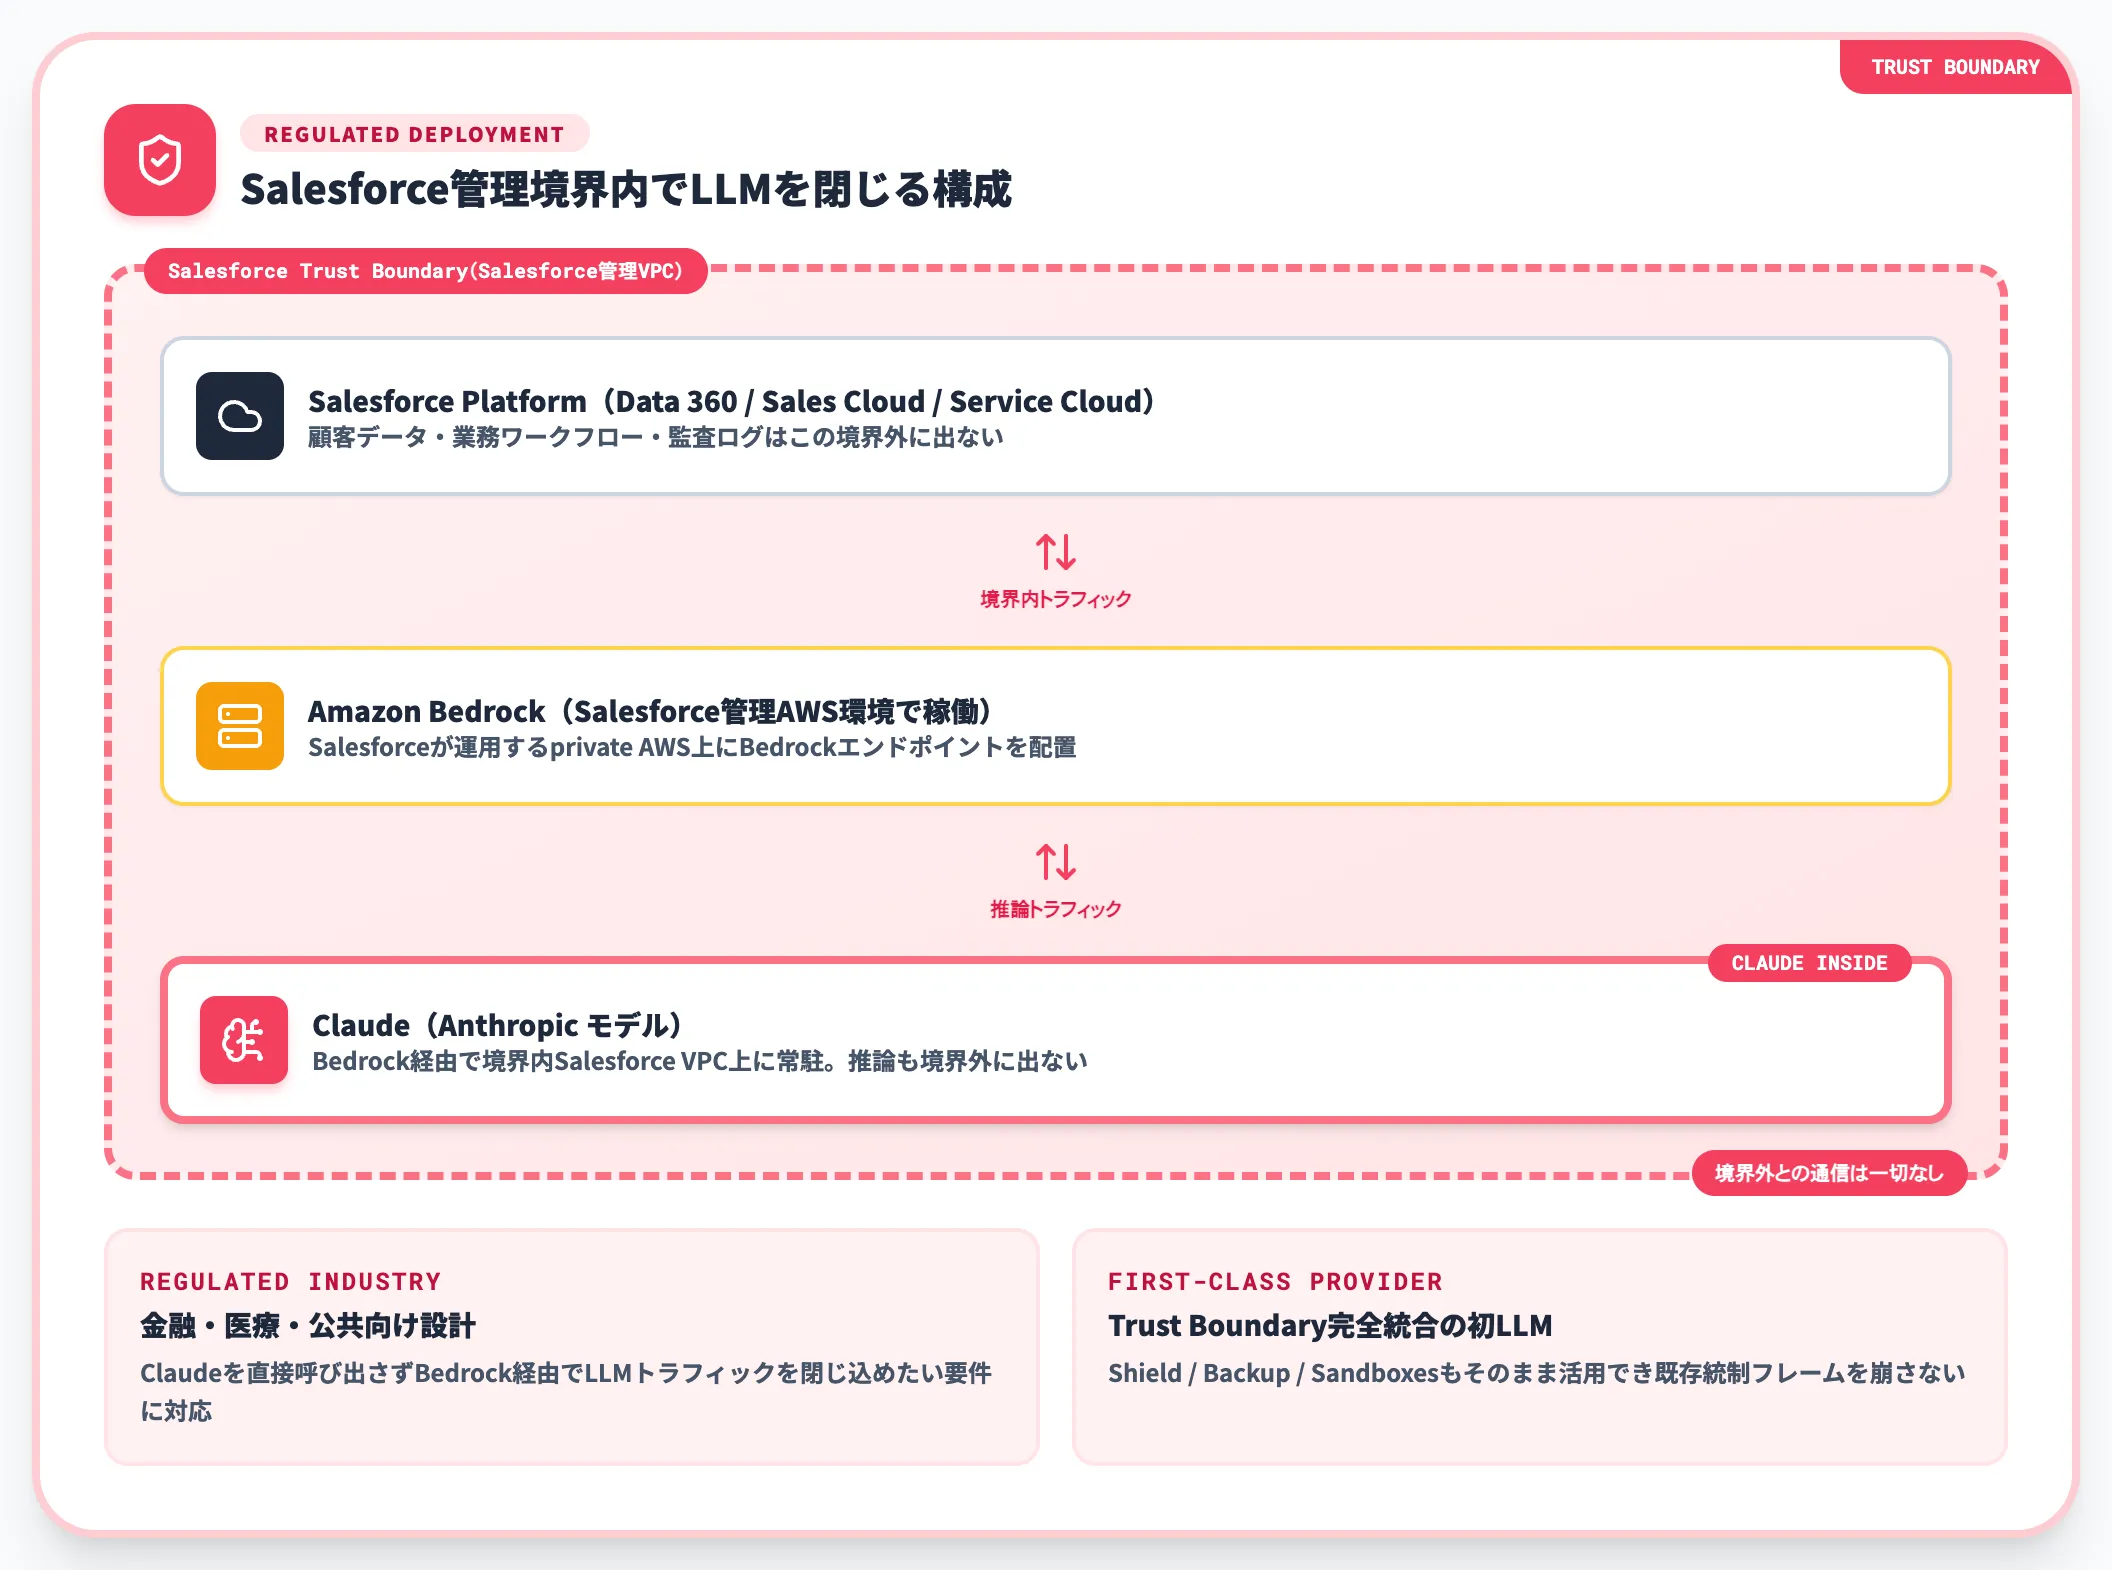Click the Shield / Backup / Sandboxes description
This screenshot has height=1570, width=2112.
click(x=1536, y=1373)
